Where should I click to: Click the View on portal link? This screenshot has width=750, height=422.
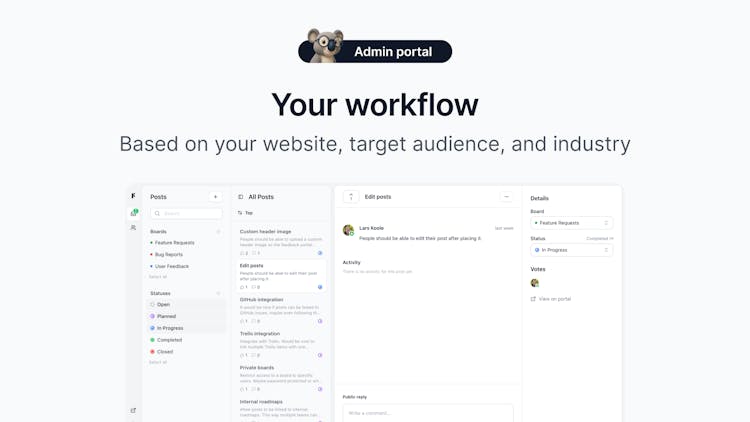tap(551, 299)
